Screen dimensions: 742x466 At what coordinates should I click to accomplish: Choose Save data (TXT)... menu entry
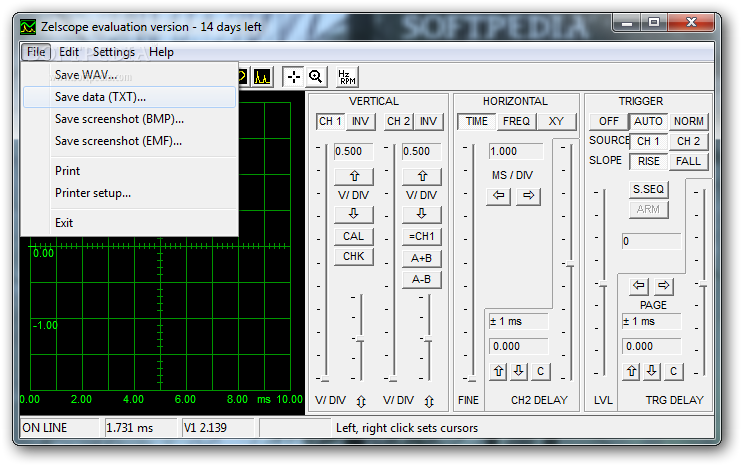tap(129, 97)
